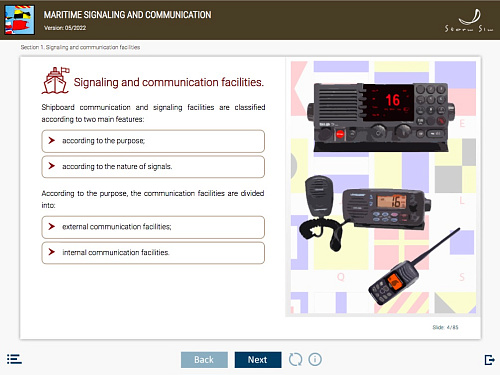Click the handheld walkie-talkie image
The height and width of the screenshot is (375, 500).
413,267
